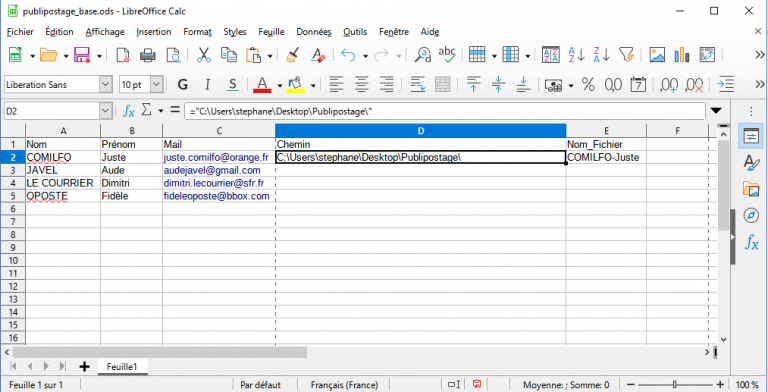This screenshot has width=768, height=392.
Task: Sort descending Z to A
Action: (x=601, y=55)
